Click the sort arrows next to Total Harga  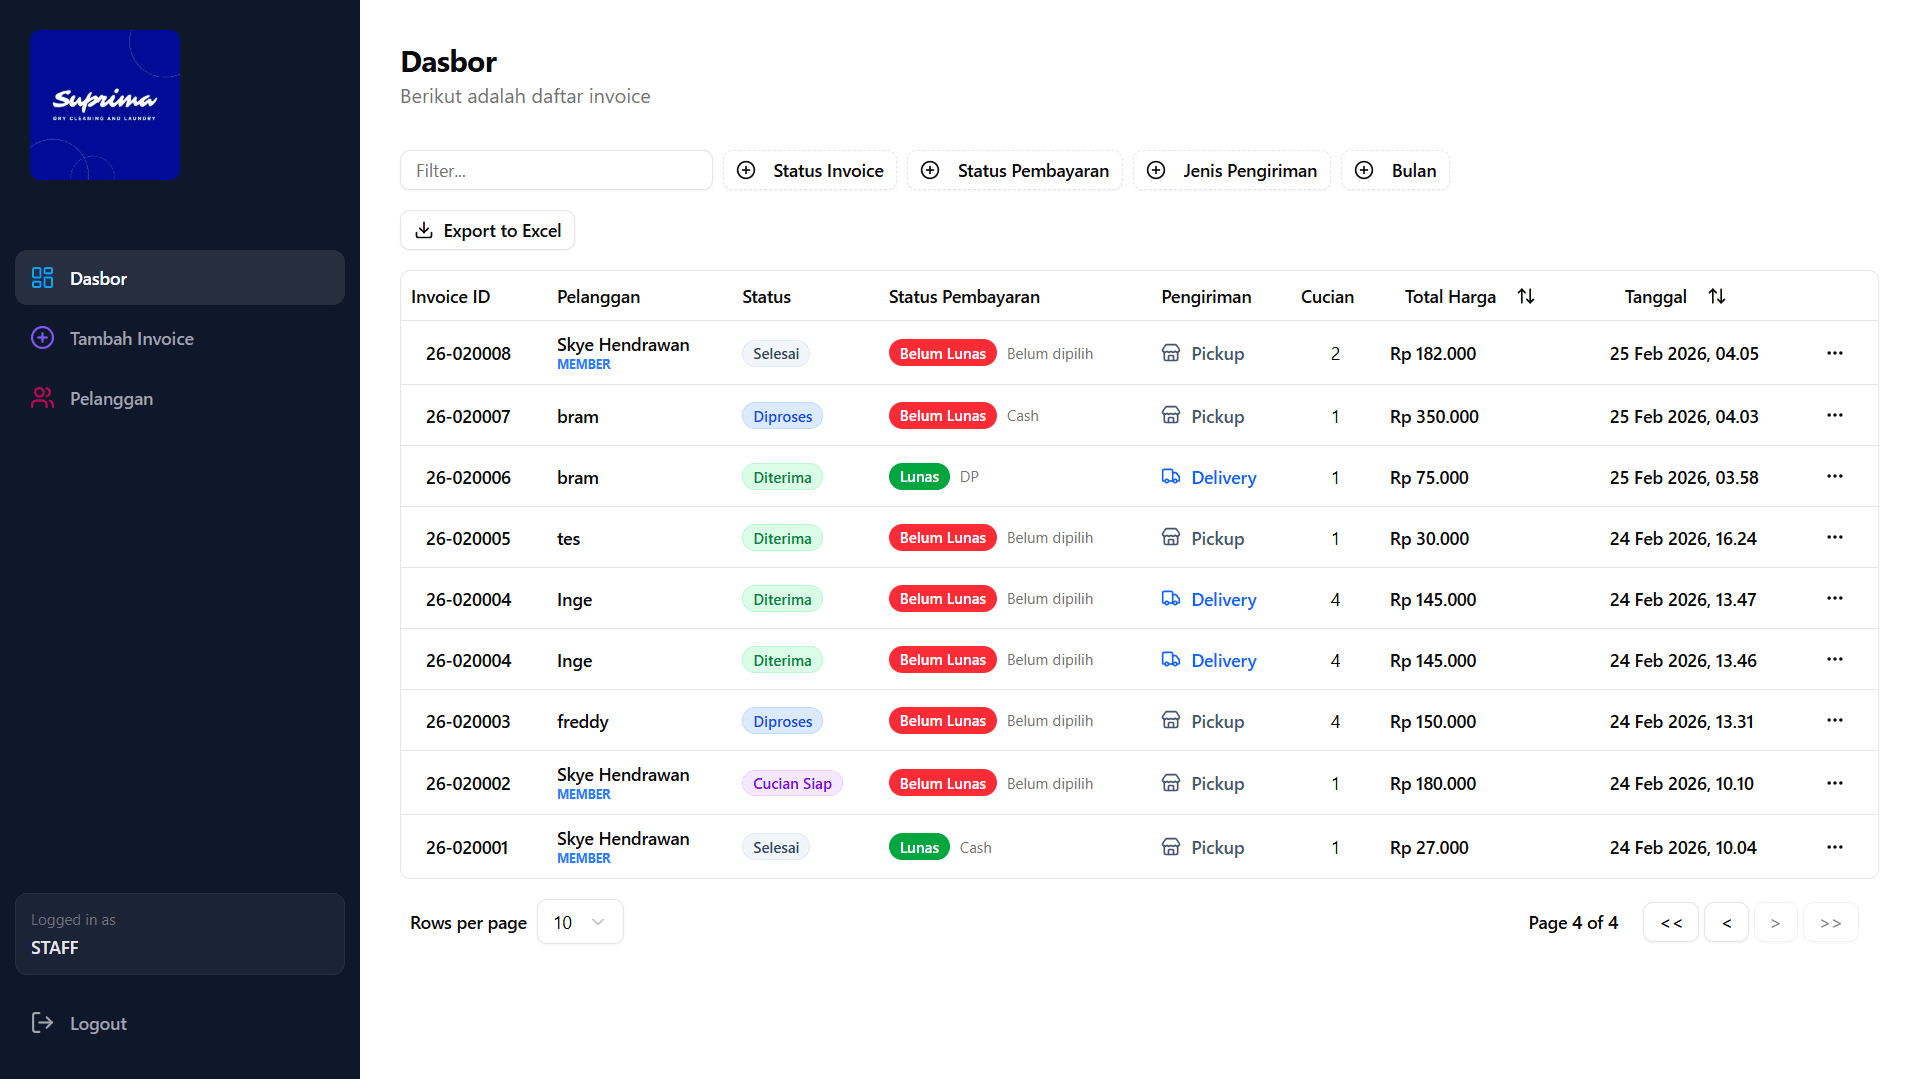click(1526, 296)
